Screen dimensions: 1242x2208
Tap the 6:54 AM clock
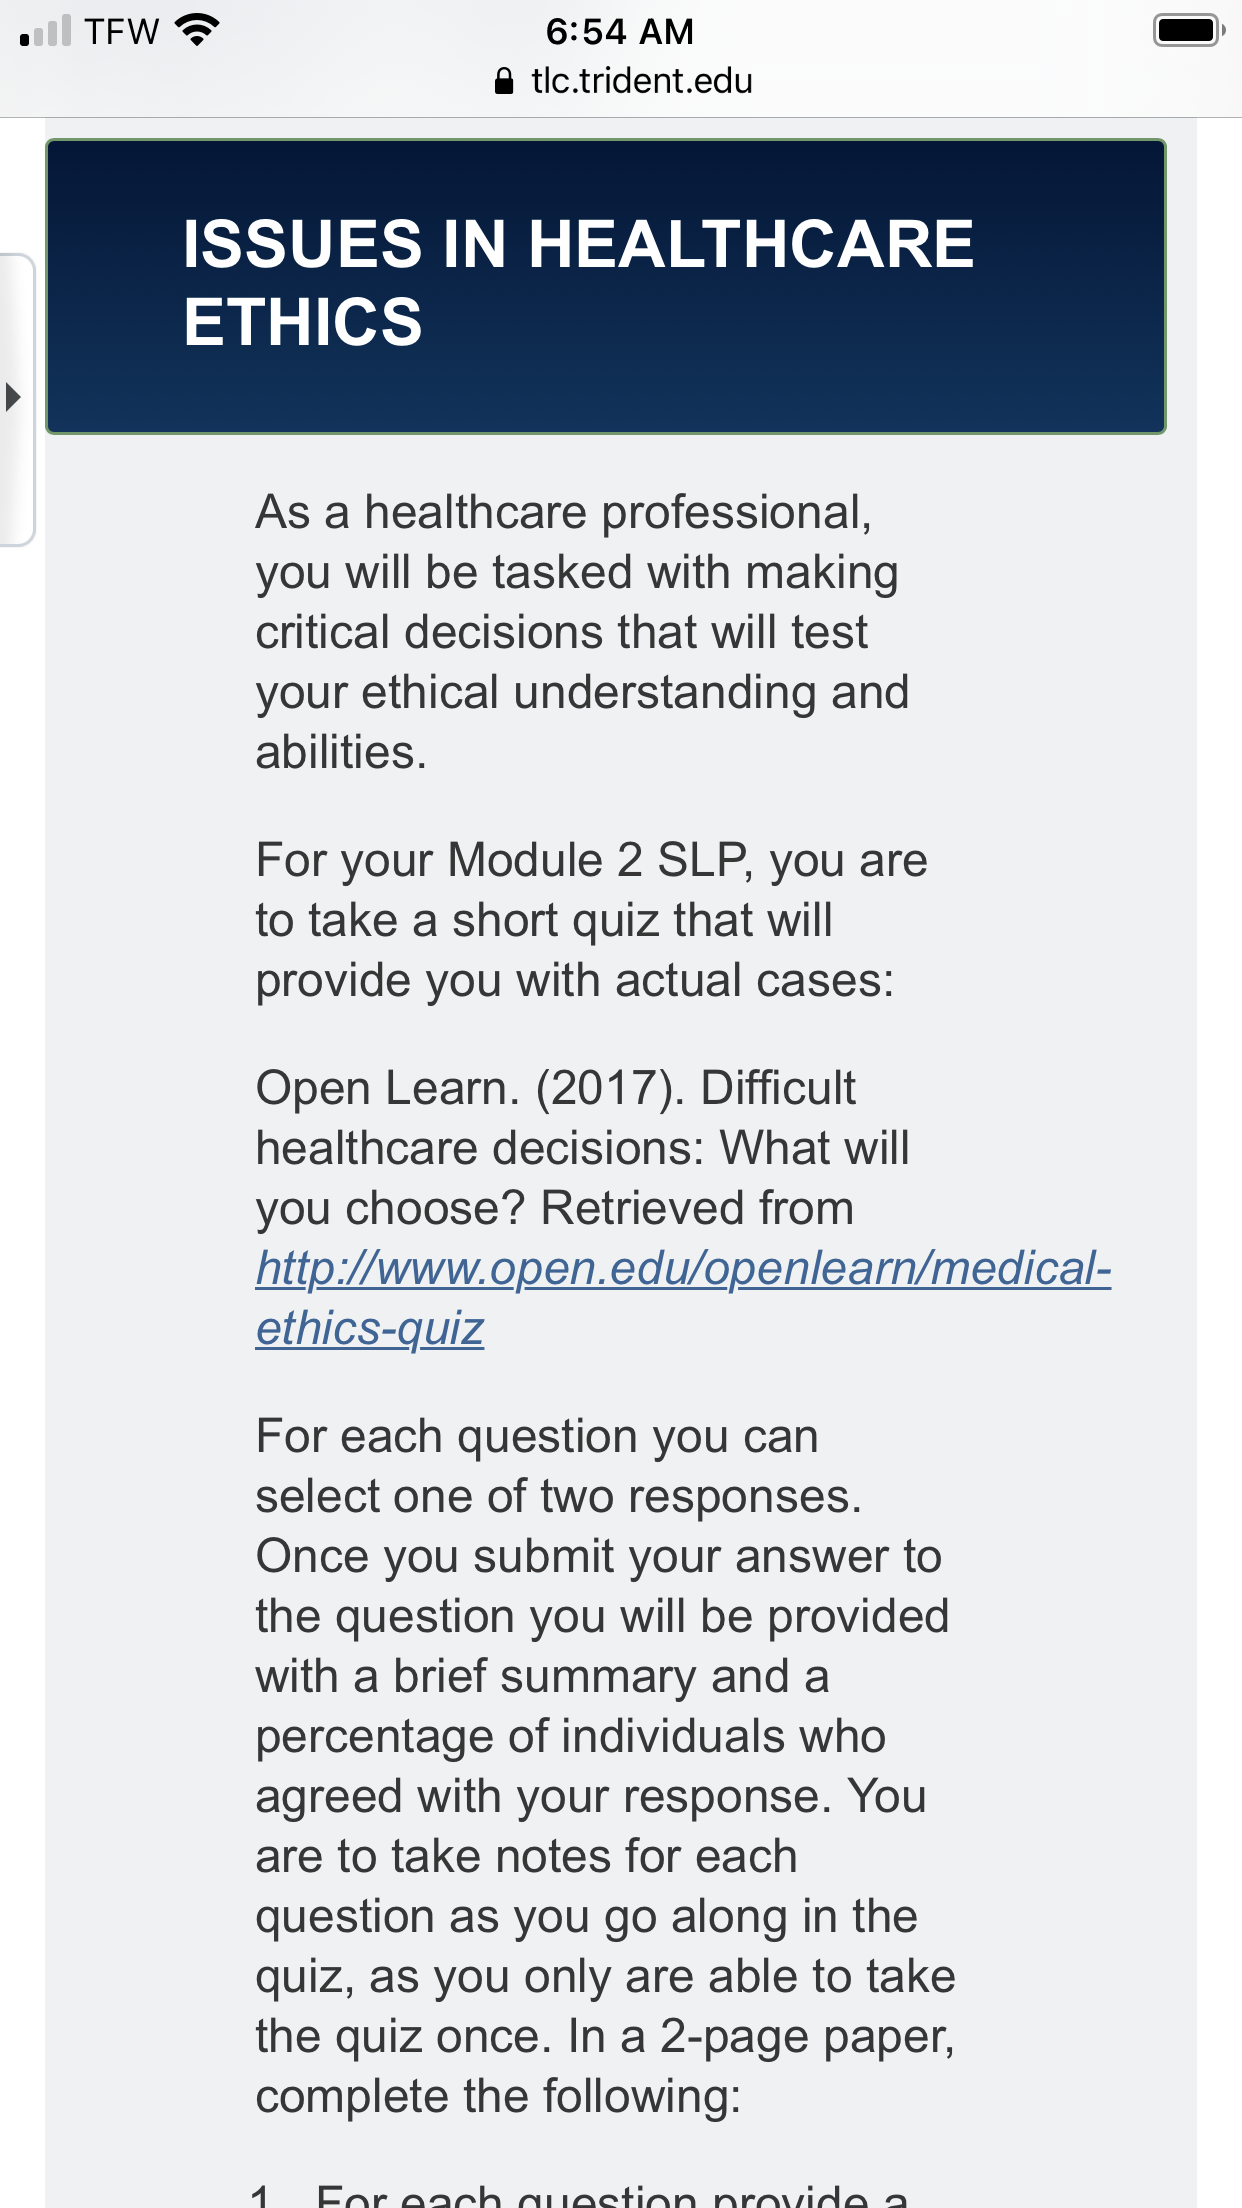pyautogui.click(x=620, y=31)
